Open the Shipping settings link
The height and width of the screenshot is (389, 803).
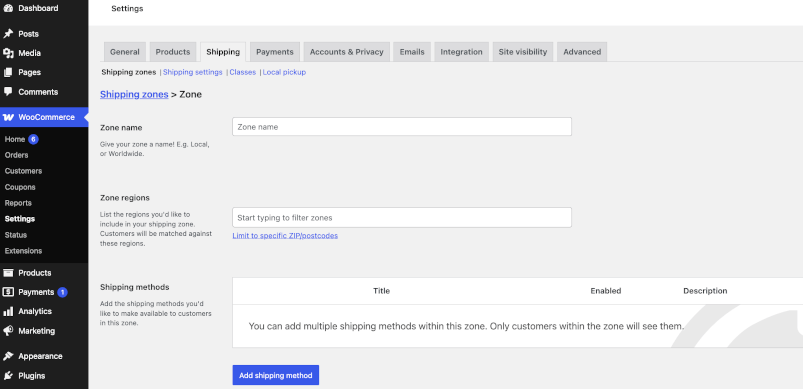pyautogui.click(x=193, y=72)
